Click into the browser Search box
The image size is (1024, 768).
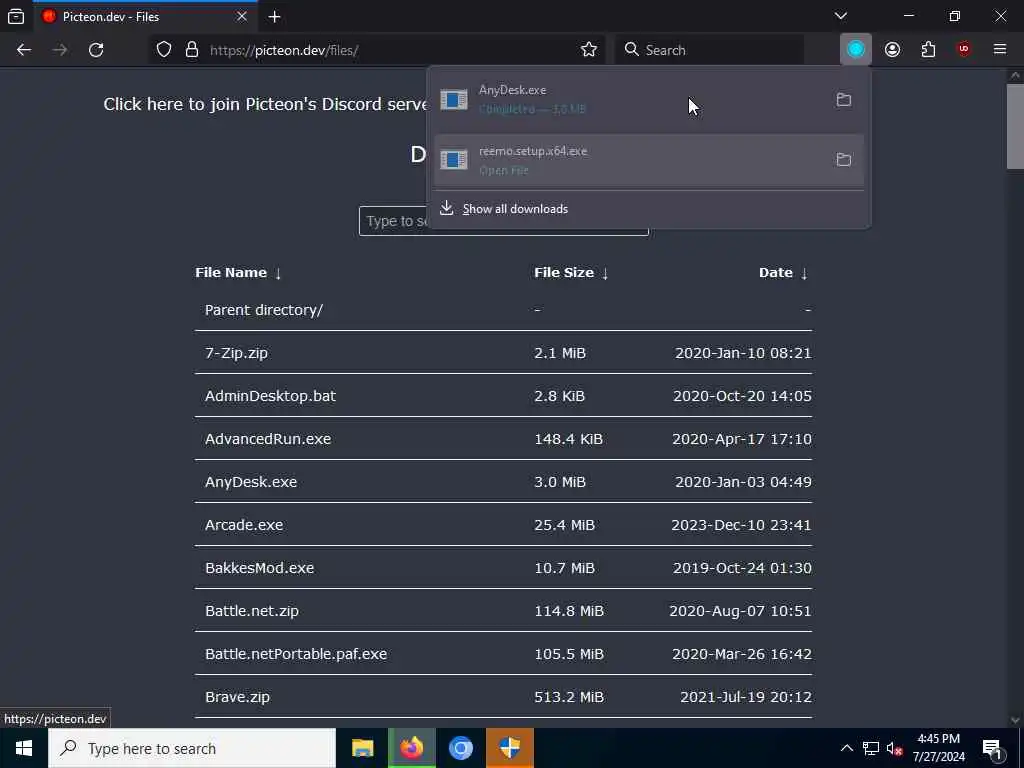click(x=709, y=50)
